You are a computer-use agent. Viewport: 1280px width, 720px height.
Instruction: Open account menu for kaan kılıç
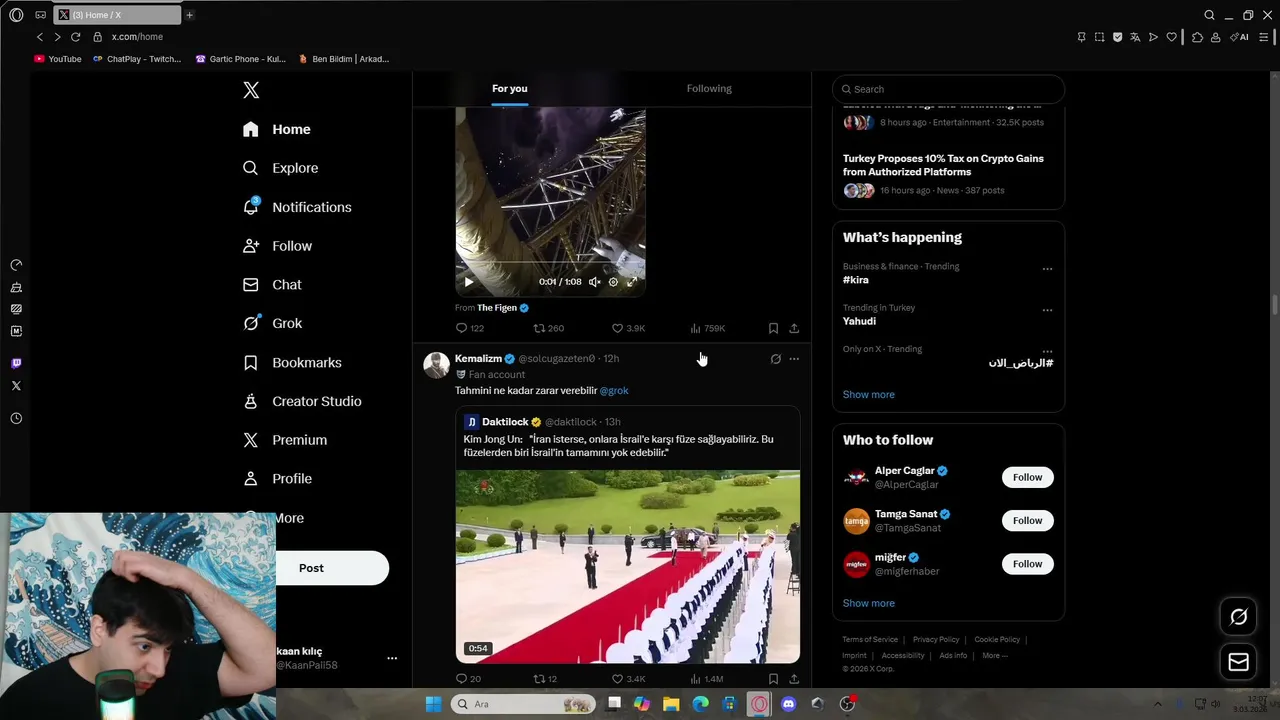[392, 658]
